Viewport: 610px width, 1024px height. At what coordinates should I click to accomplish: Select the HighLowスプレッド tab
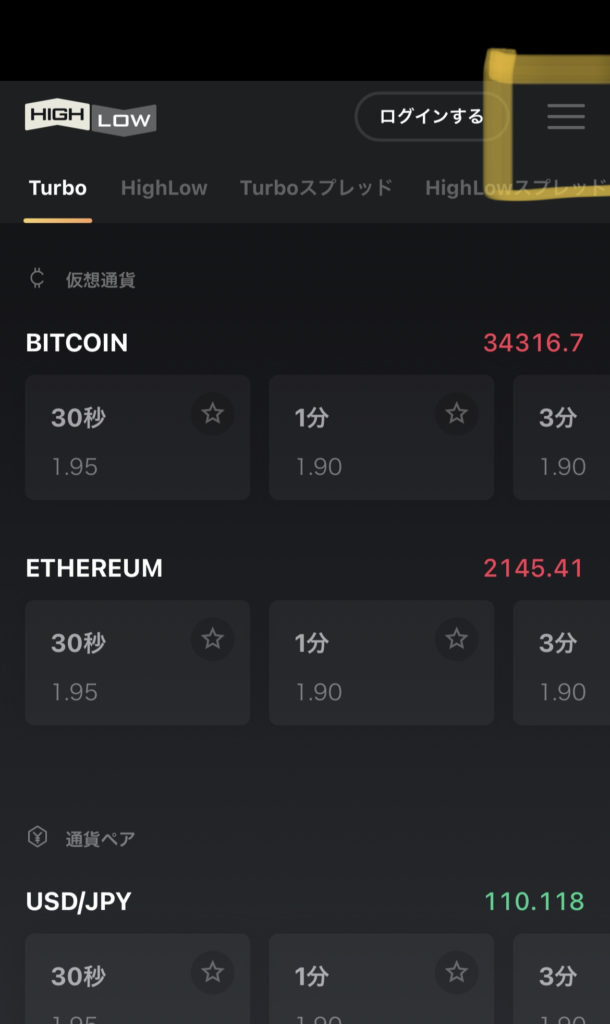point(515,188)
